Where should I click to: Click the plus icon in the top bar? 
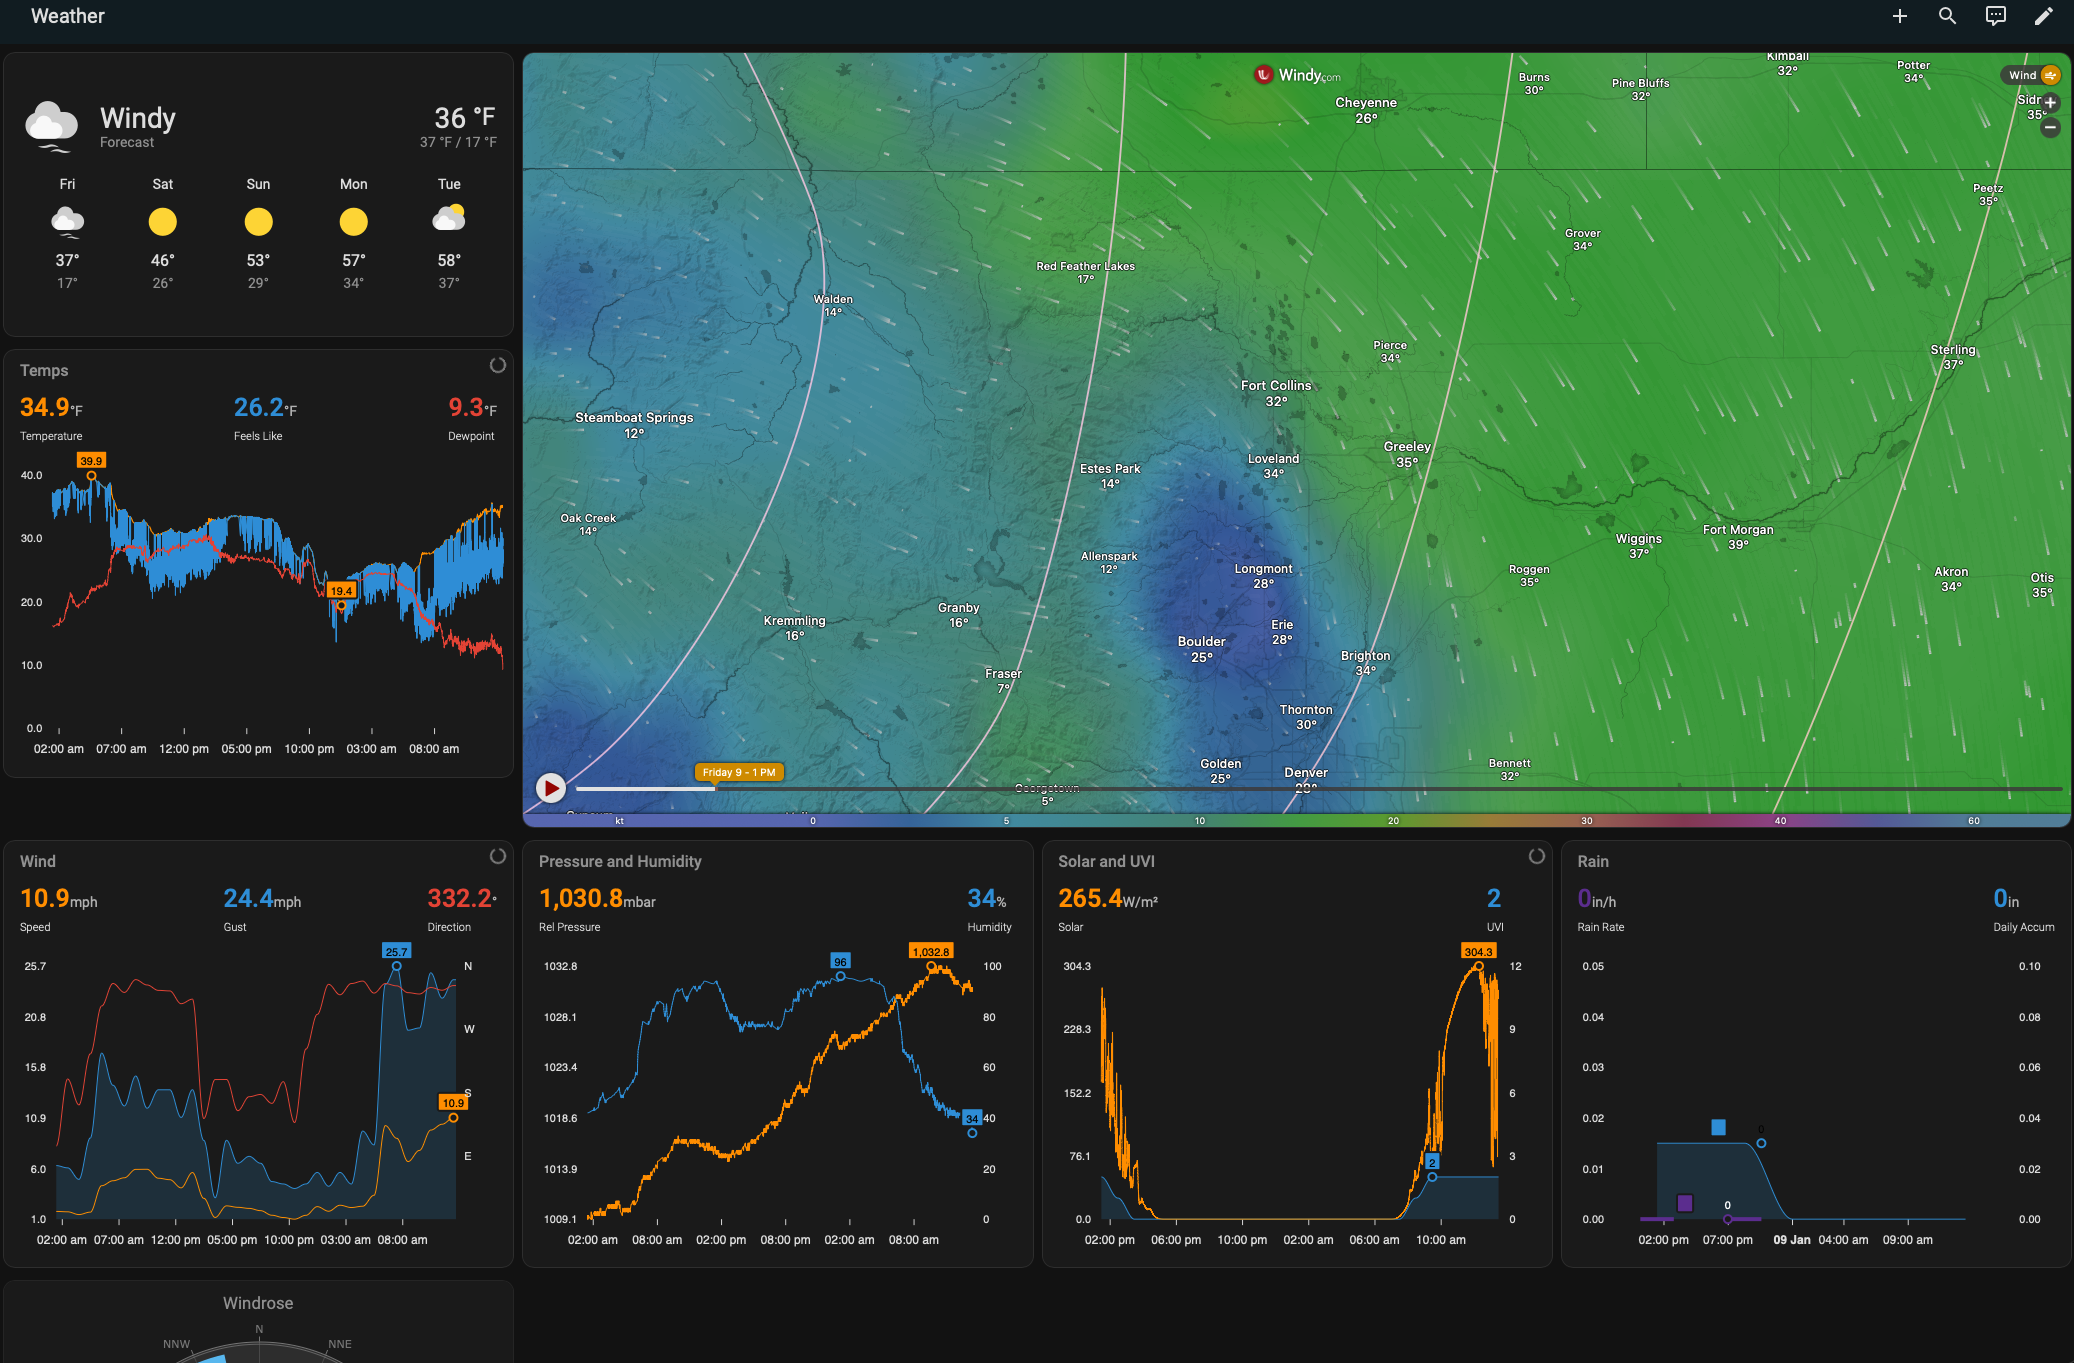1898,16
